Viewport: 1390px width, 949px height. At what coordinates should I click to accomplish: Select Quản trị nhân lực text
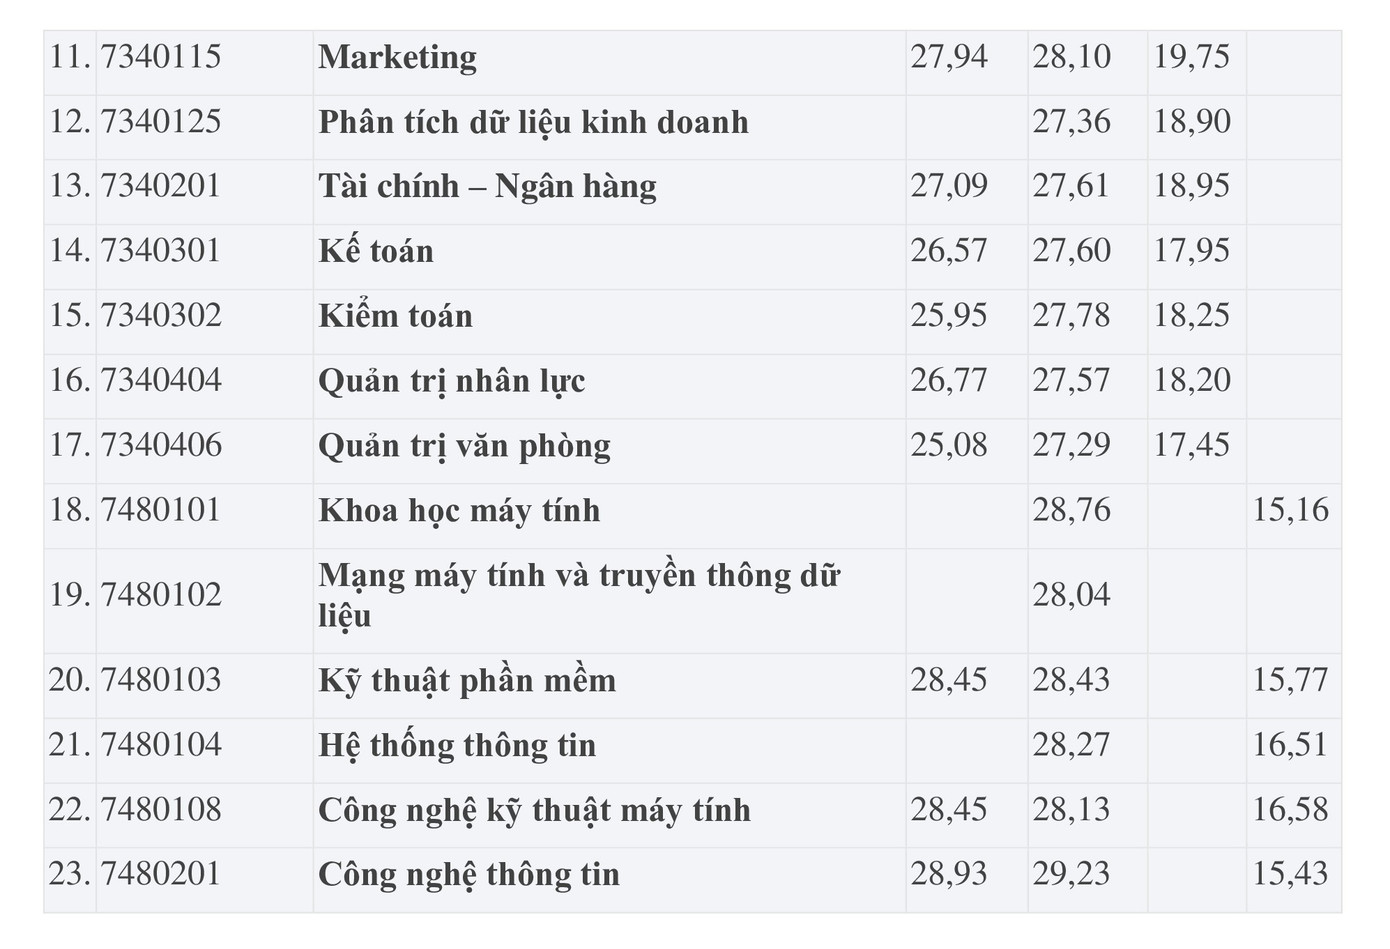[x=451, y=382]
